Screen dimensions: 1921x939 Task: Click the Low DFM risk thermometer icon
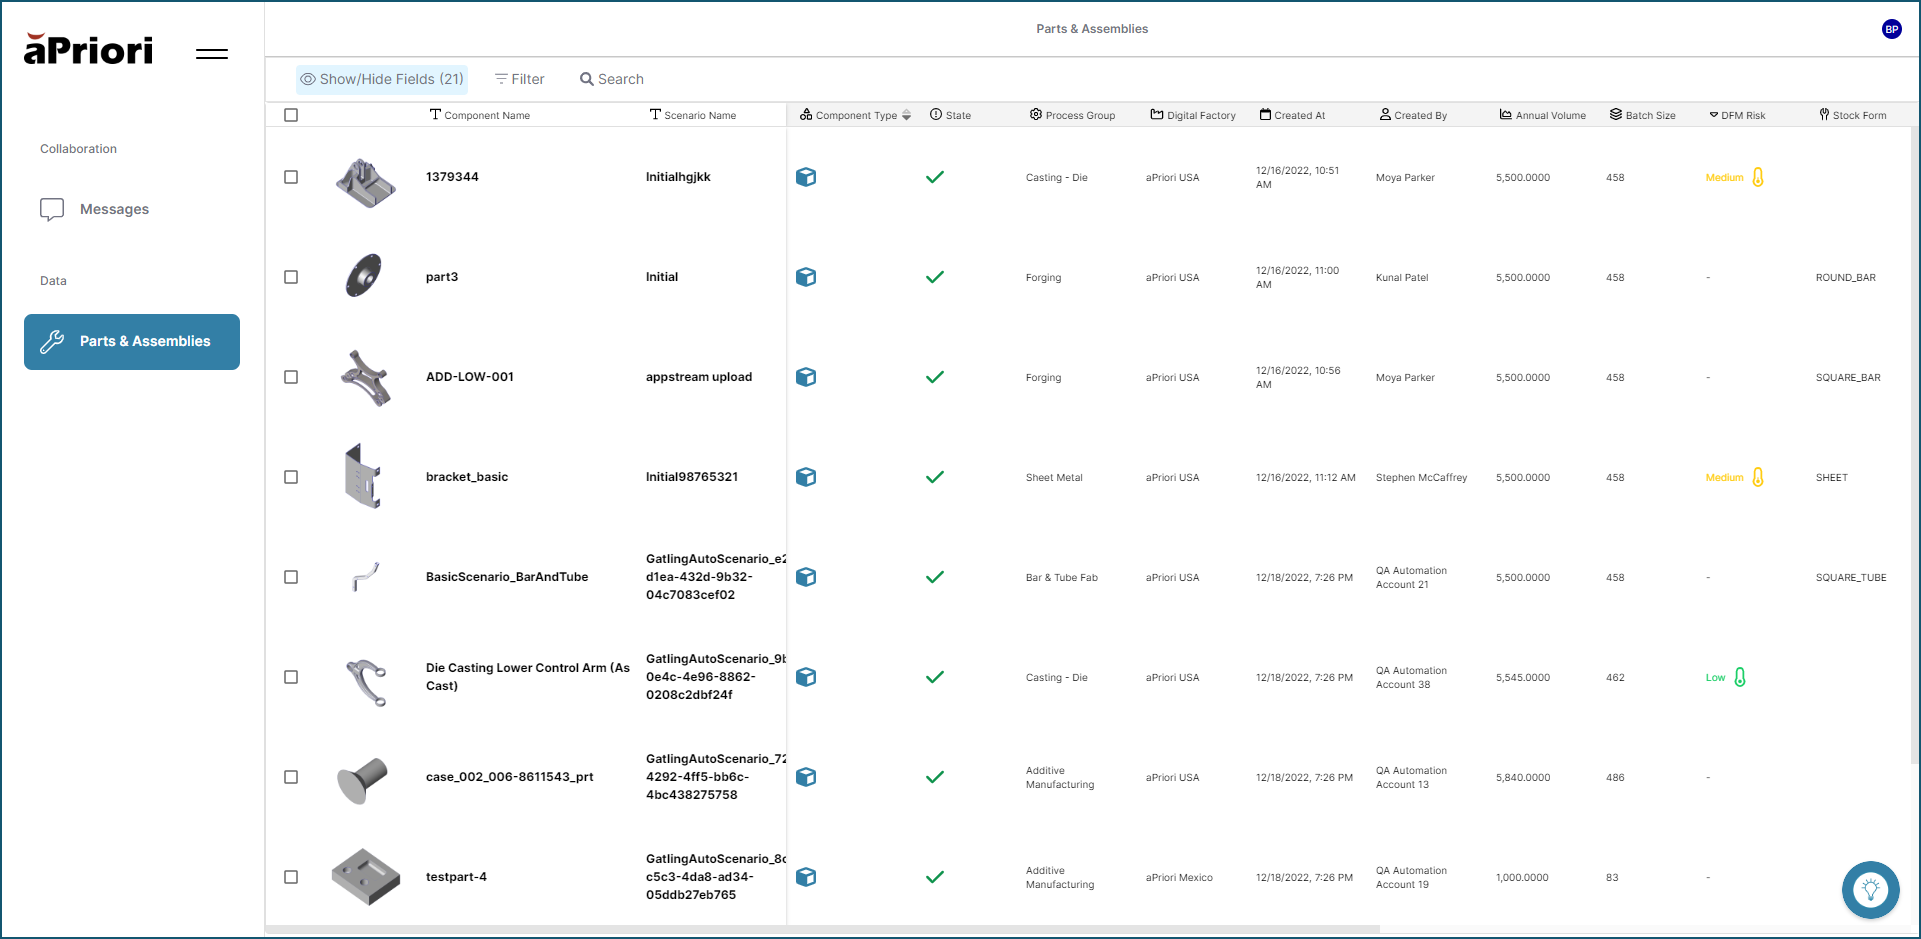point(1740,677)
